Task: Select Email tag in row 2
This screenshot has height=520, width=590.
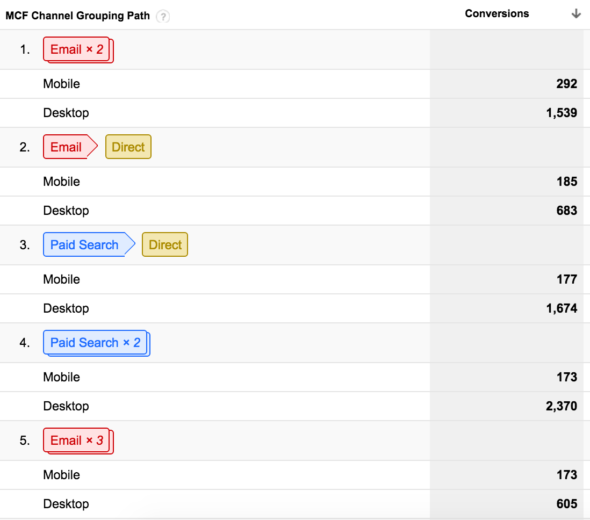Action: pyautogui.click(x=70, y=147)
